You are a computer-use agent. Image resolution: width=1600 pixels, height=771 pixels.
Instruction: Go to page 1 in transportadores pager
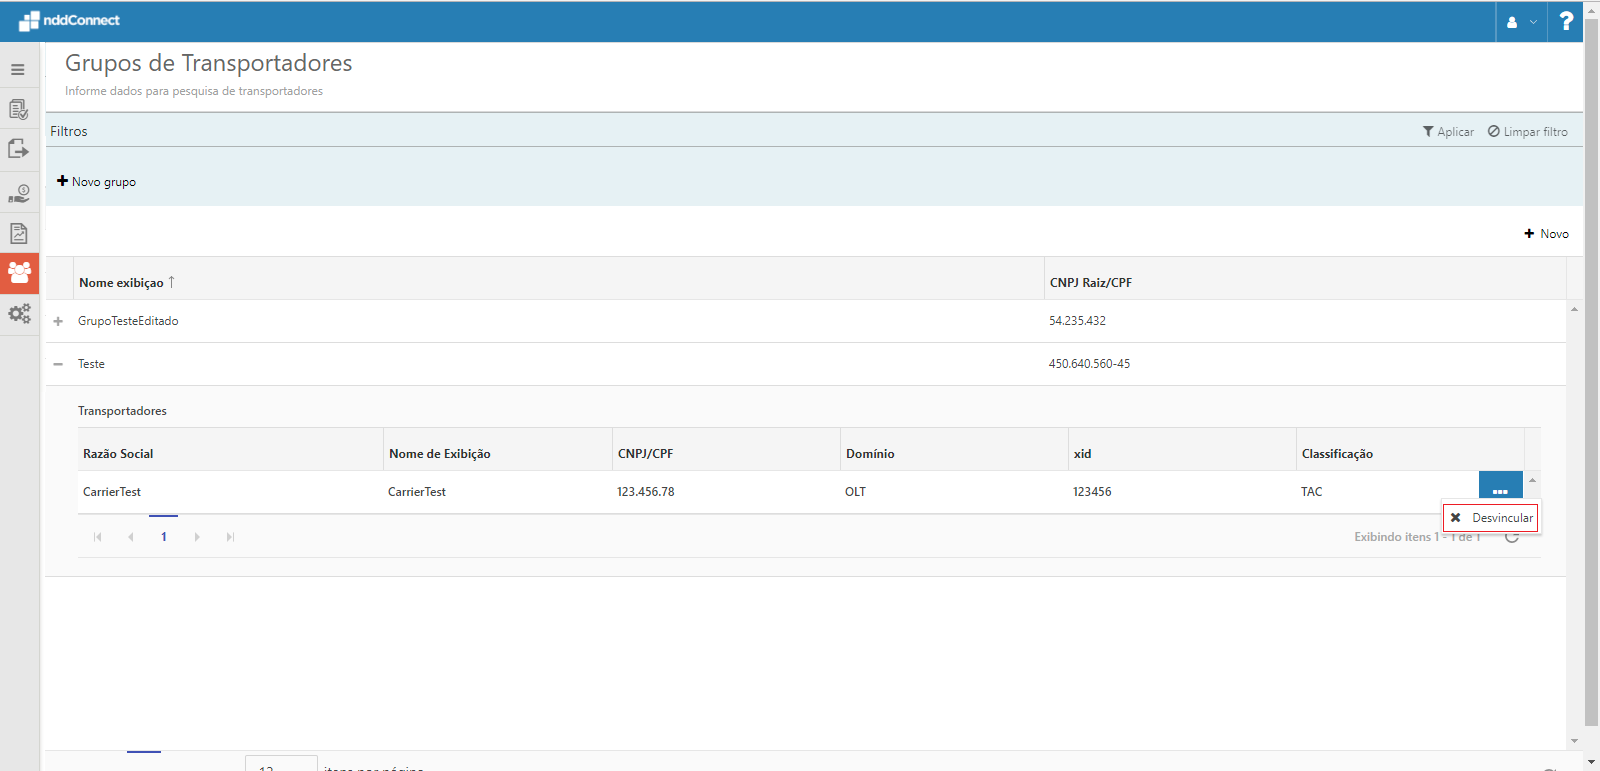[x=164, y=537]
